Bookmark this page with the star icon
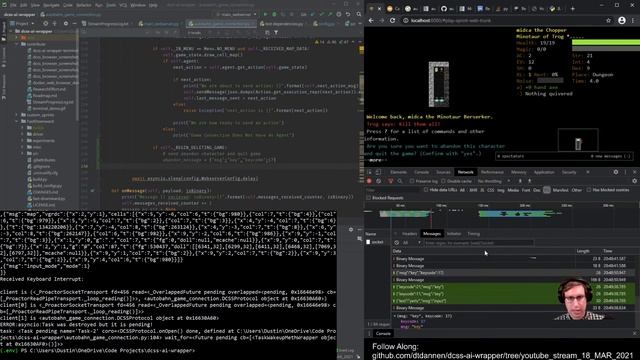The image size is (640, 360). pyautogui.click(x=609, y=20)
